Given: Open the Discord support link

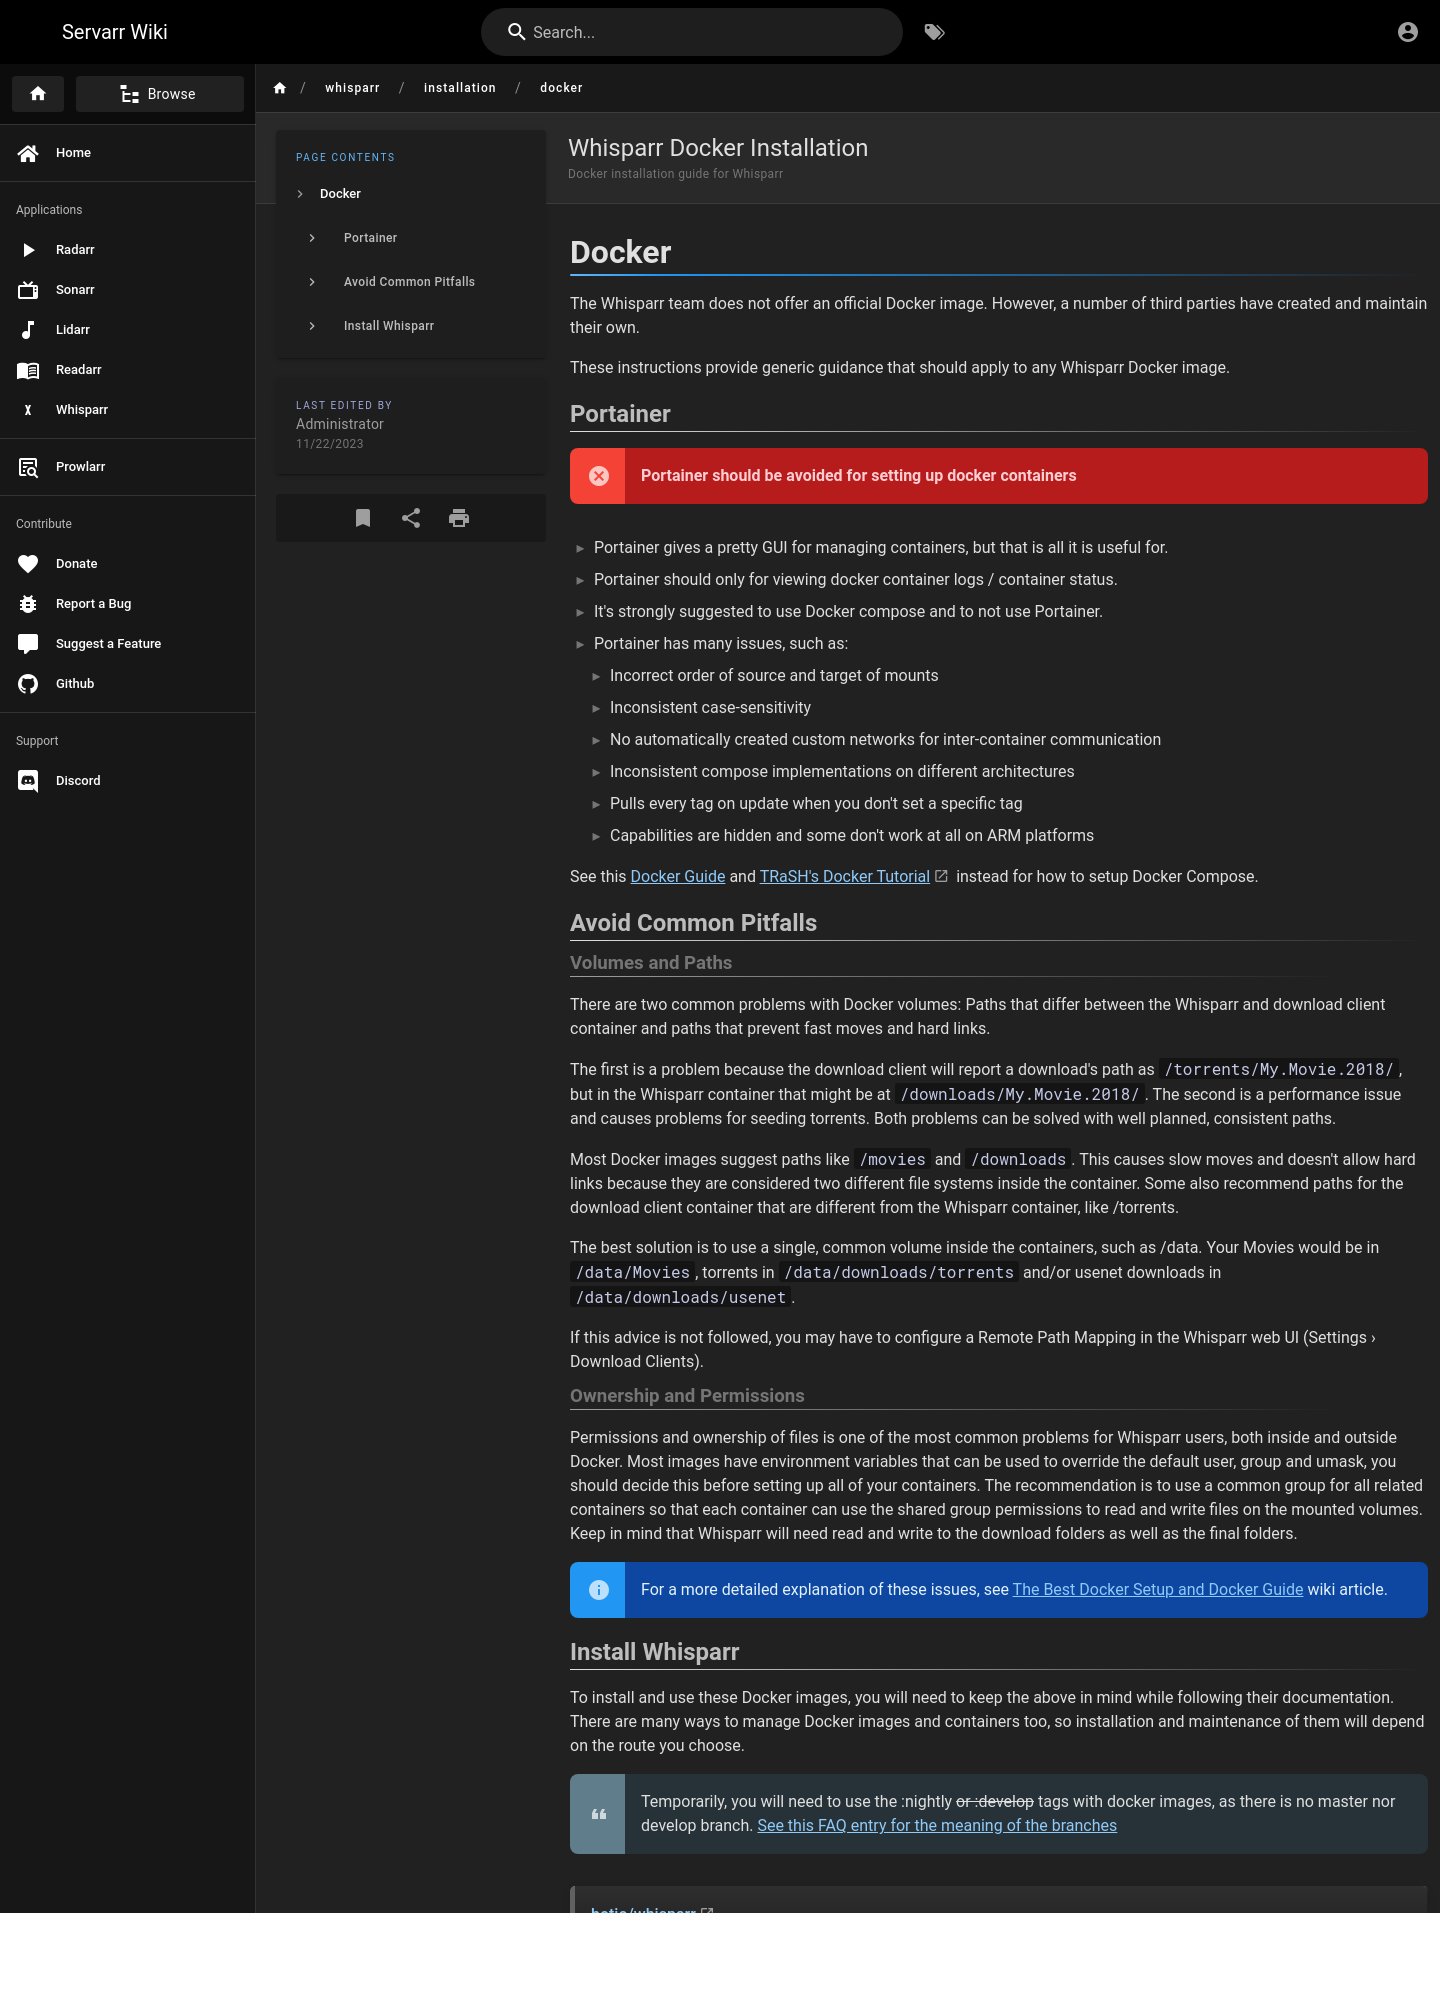Looking at the screenshot, I should (127, 781).
